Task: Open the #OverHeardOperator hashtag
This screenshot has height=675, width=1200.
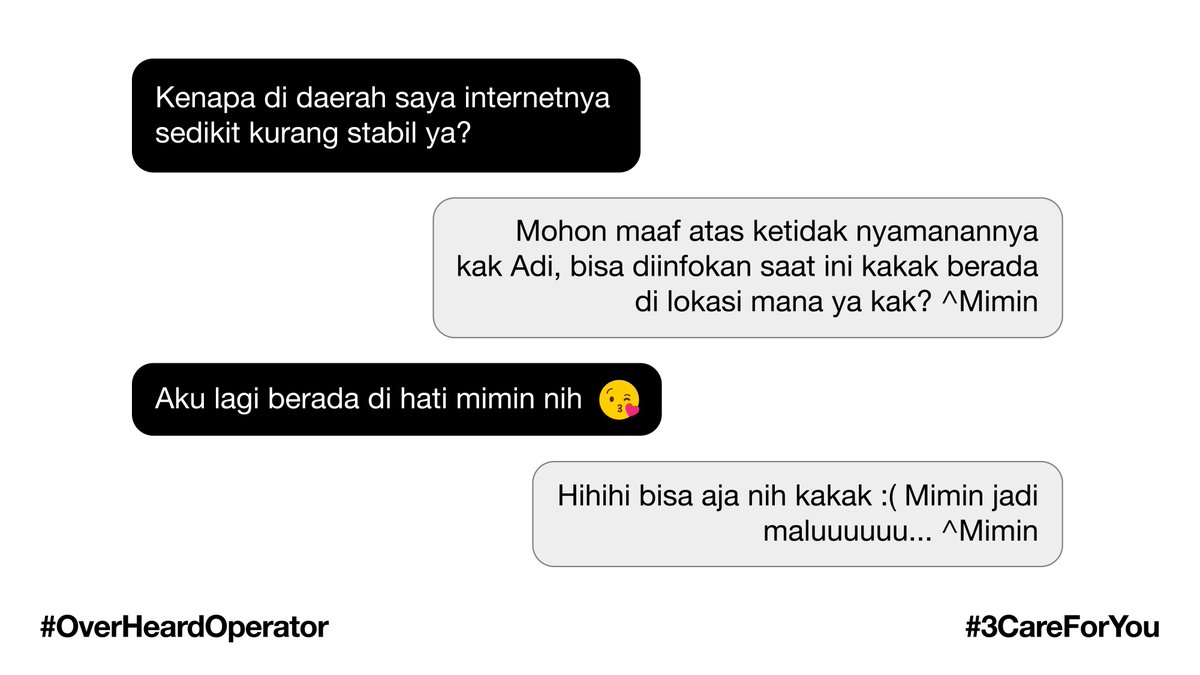Action: point(184,628)
